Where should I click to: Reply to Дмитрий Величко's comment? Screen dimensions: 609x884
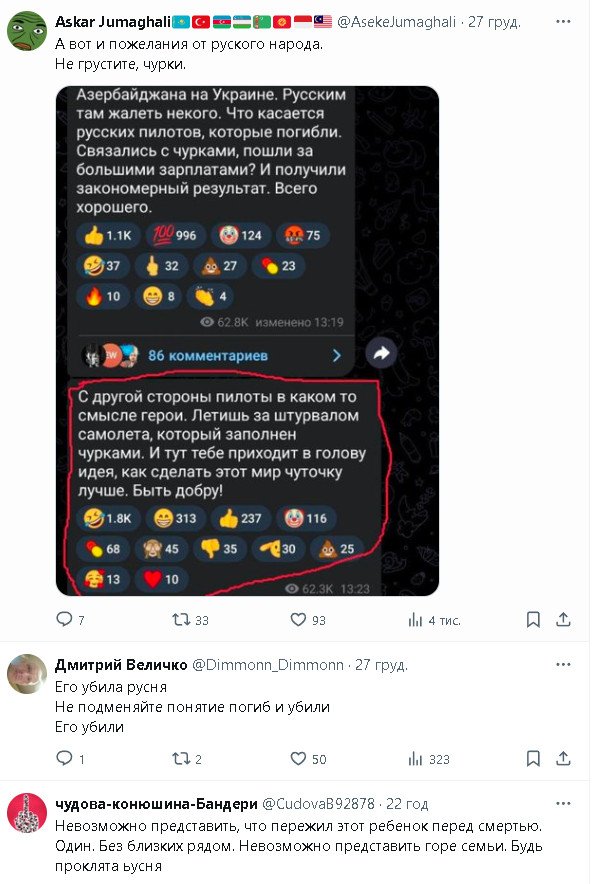point(65,759)
